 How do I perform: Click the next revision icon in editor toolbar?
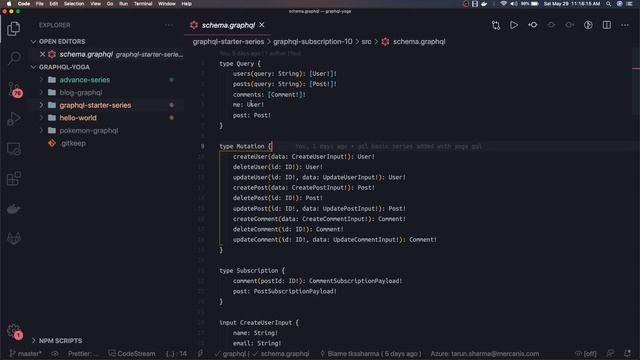(x=570, y=25)
